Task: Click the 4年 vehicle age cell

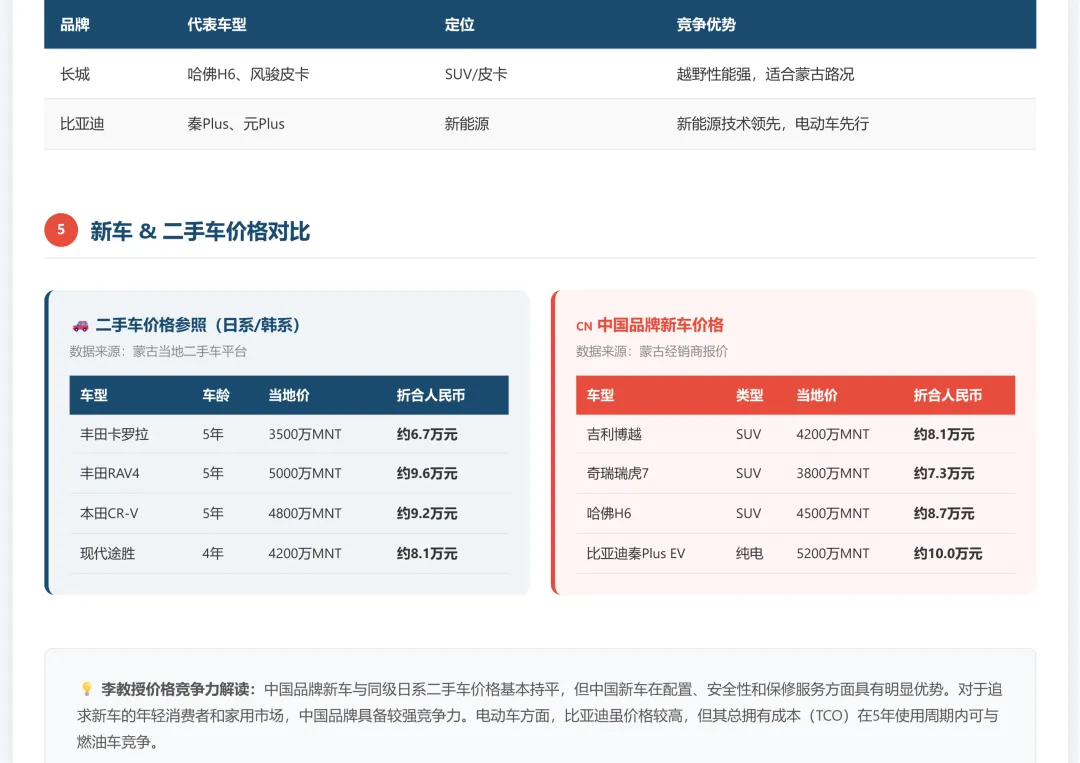Action: 213,554
